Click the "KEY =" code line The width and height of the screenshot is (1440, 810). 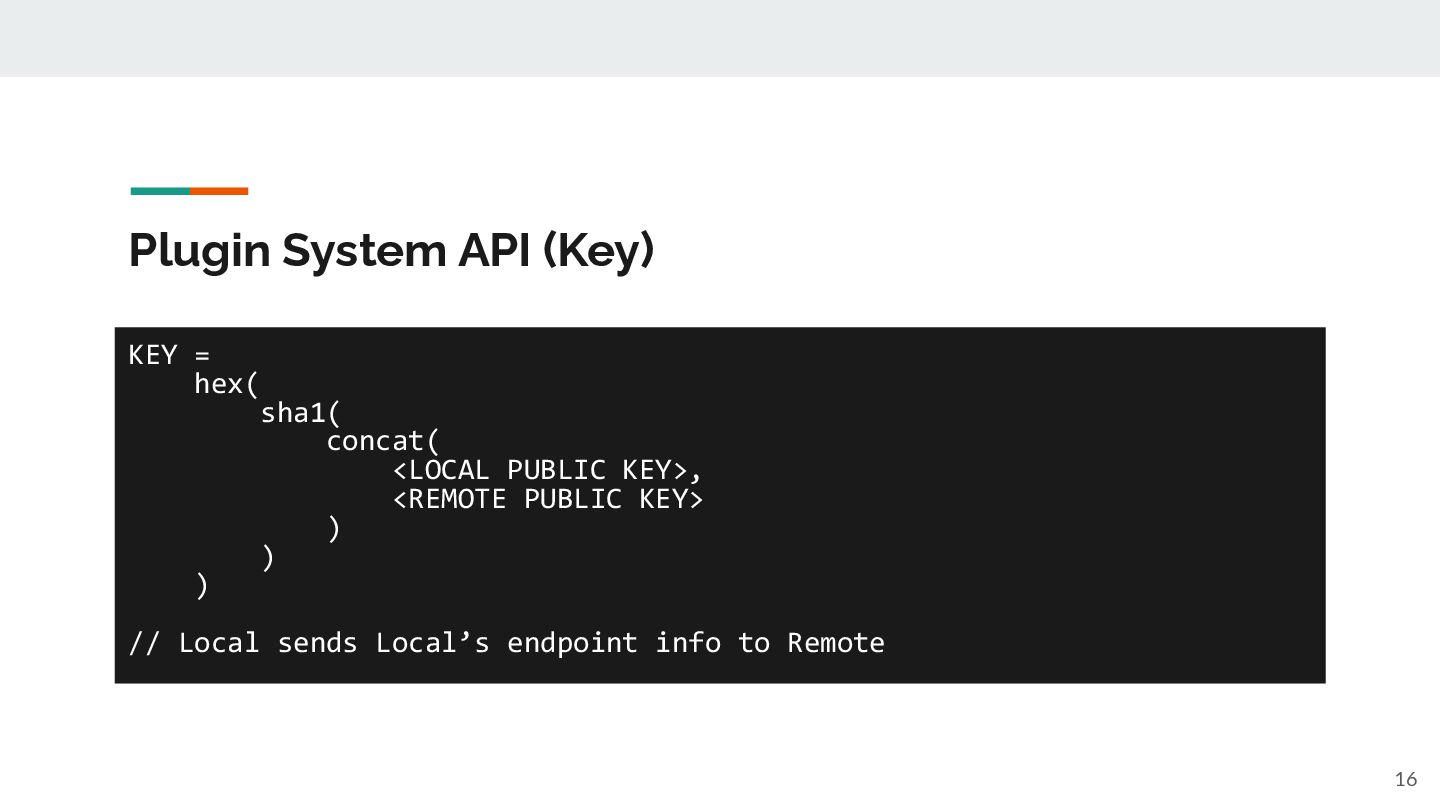pyautogui.click(x=169, y=355)
